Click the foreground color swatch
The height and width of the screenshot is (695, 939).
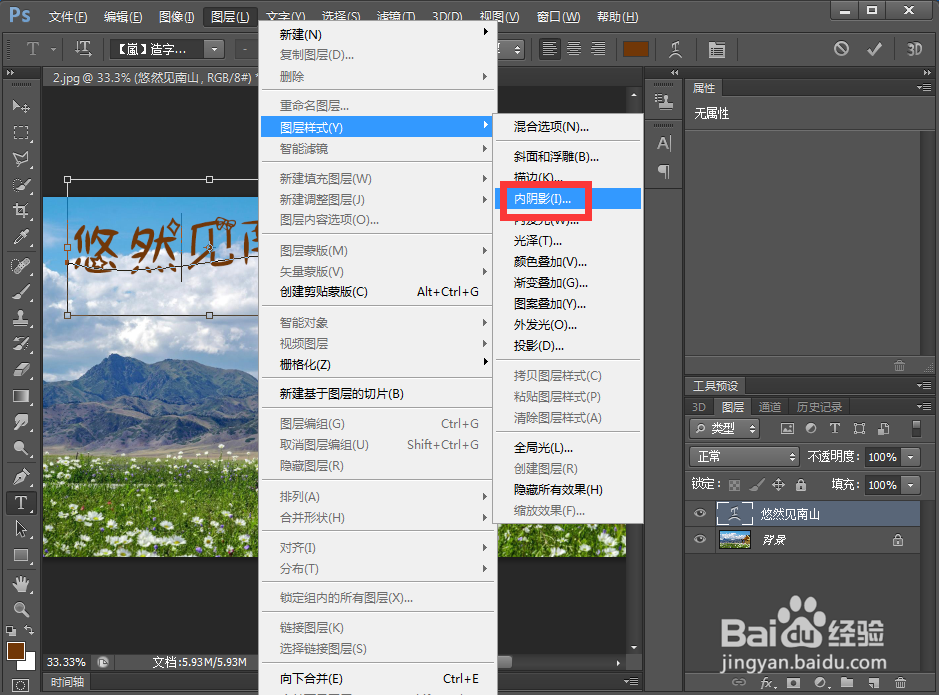point(16,650)
